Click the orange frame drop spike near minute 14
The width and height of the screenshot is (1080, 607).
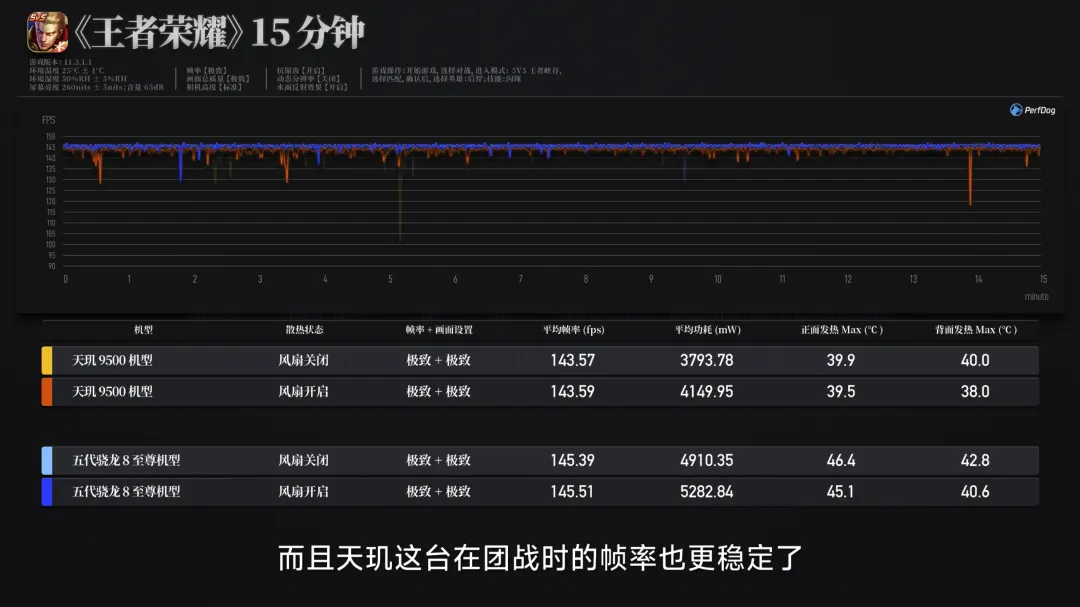[x=970, y=178]
